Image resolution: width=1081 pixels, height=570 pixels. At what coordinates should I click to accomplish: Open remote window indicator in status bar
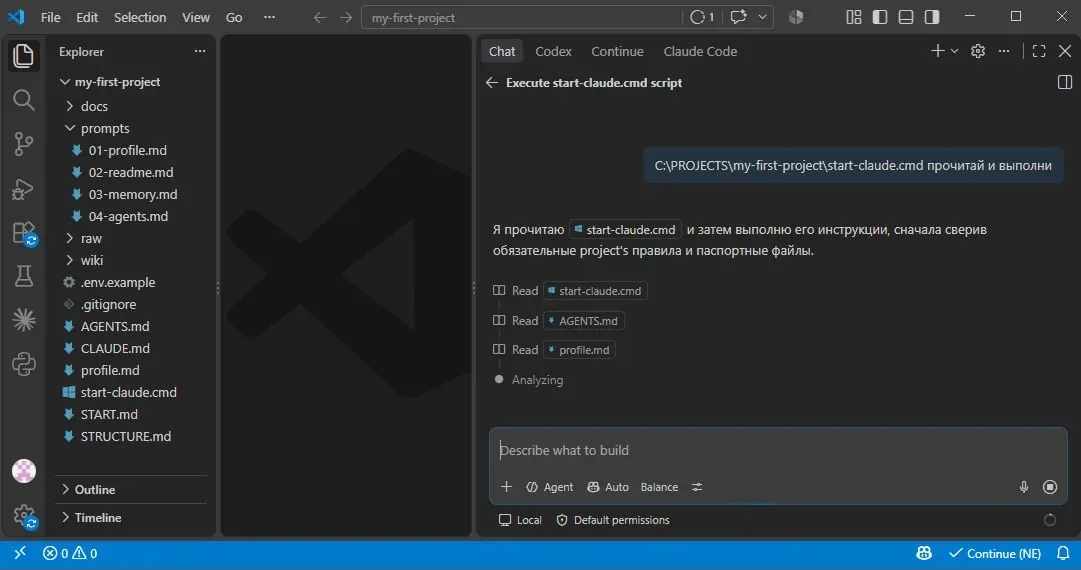click(x=20, y=553)
